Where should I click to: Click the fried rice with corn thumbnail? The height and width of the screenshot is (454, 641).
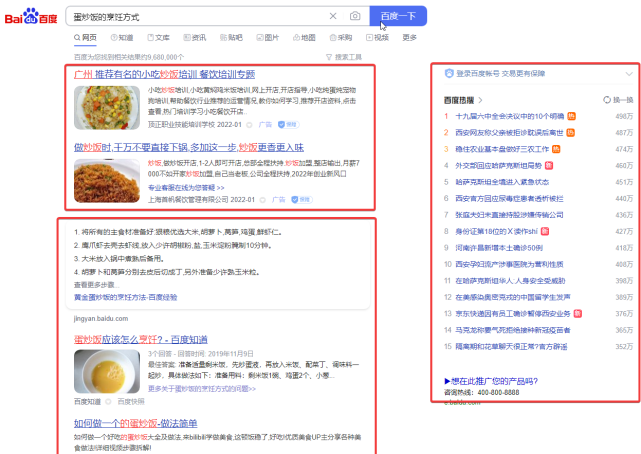click(x=107, y=107)
